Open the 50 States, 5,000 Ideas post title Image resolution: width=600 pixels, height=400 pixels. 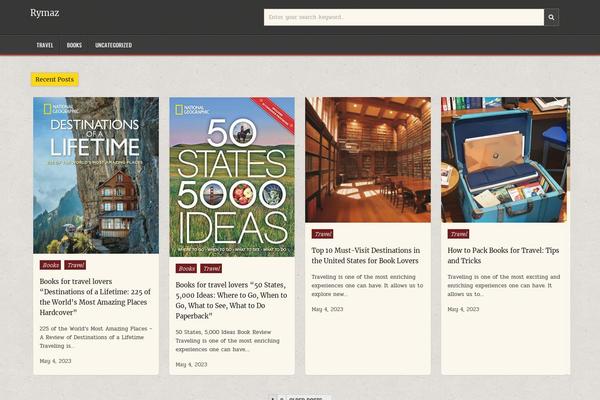tap(232, 300)
